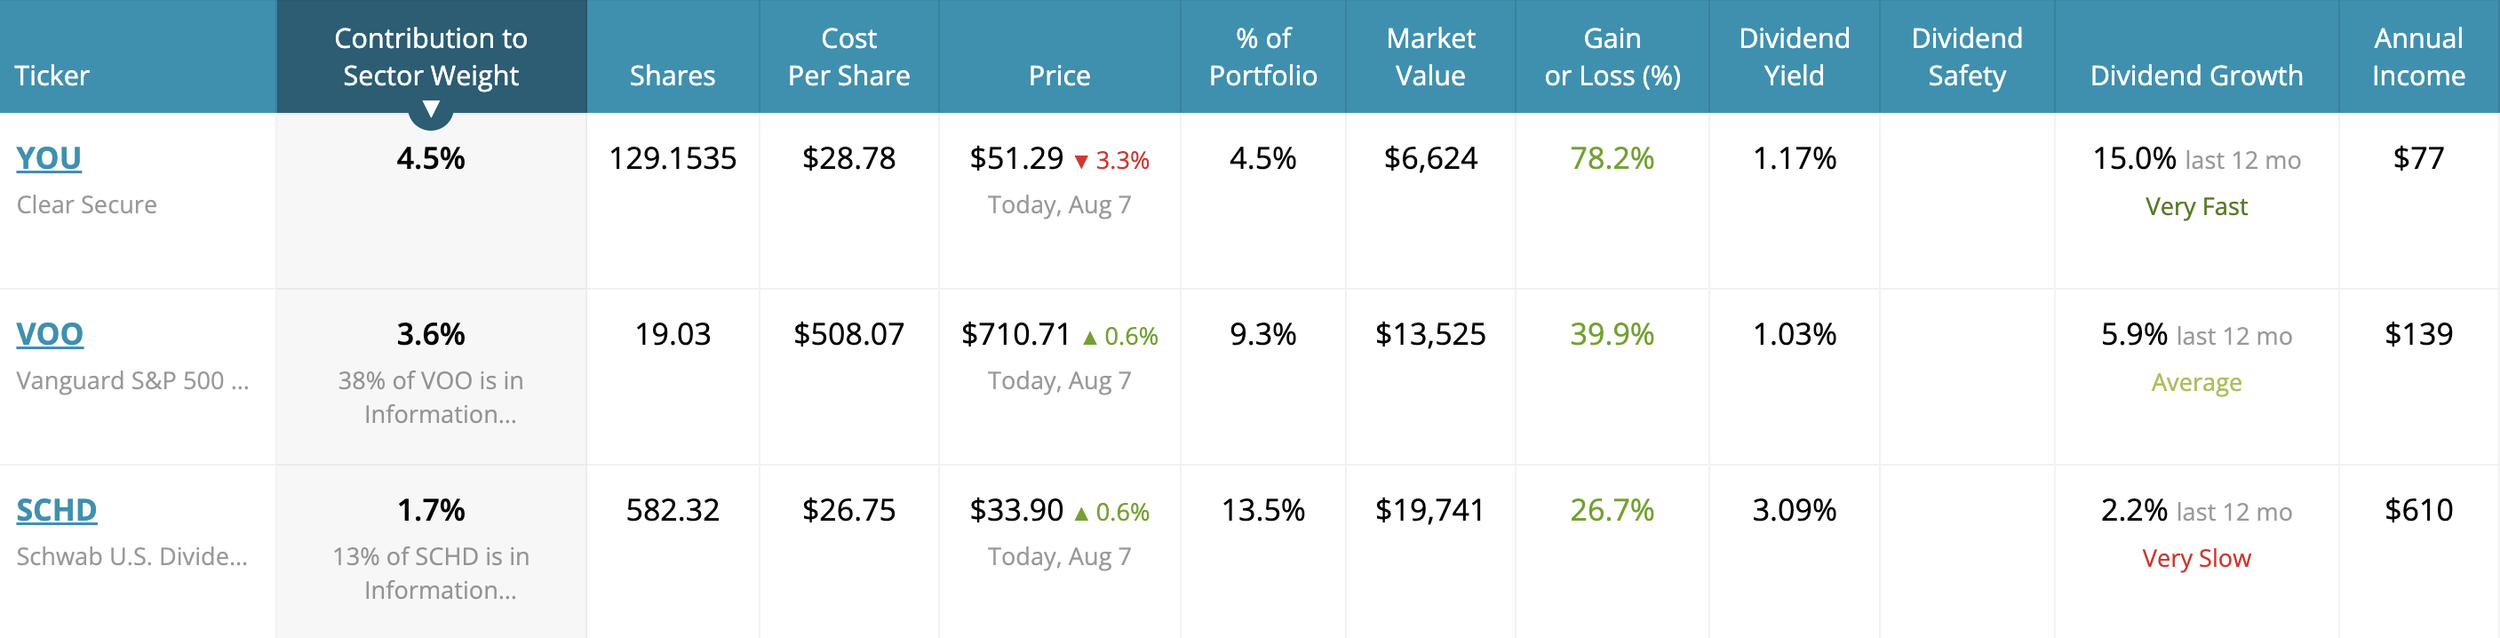The height and width of the screenshot is (638, 2500).
Task: Sort by Dividend Growth header
Action: [2197, 76]
